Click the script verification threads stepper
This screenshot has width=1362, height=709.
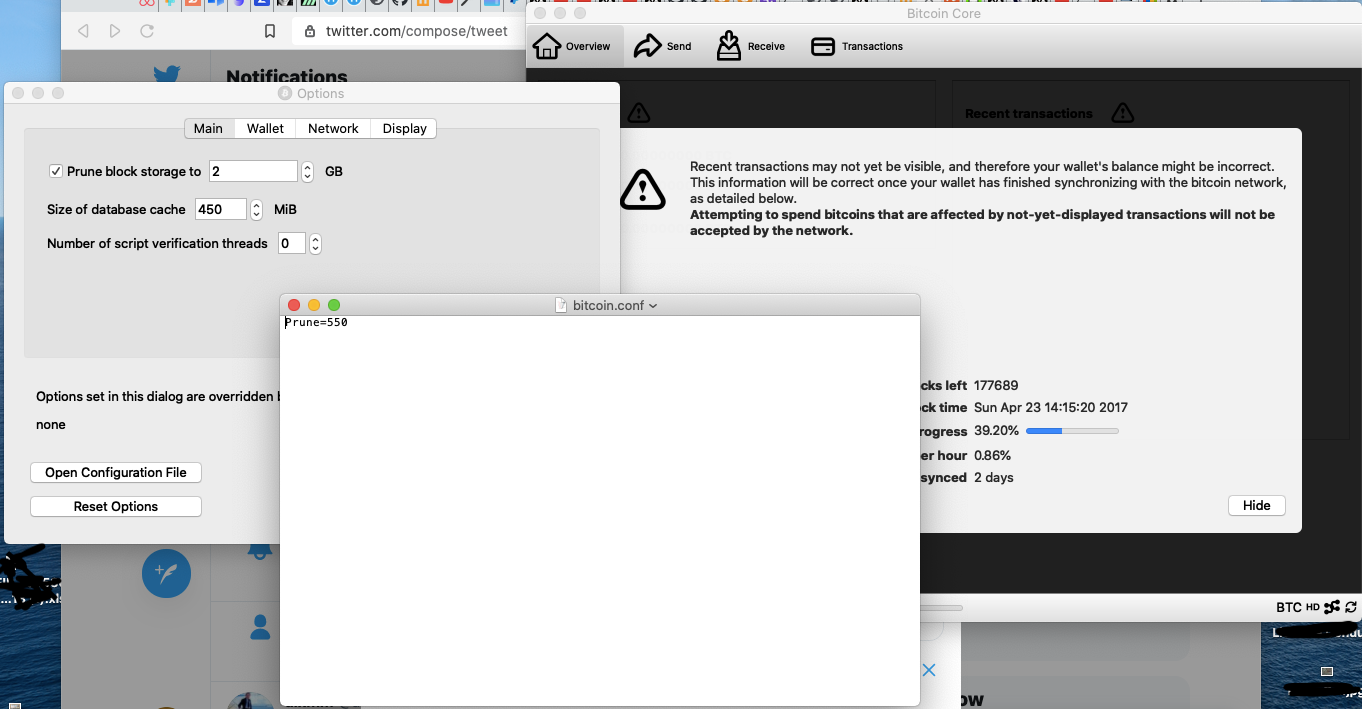[x=315, y=243]
